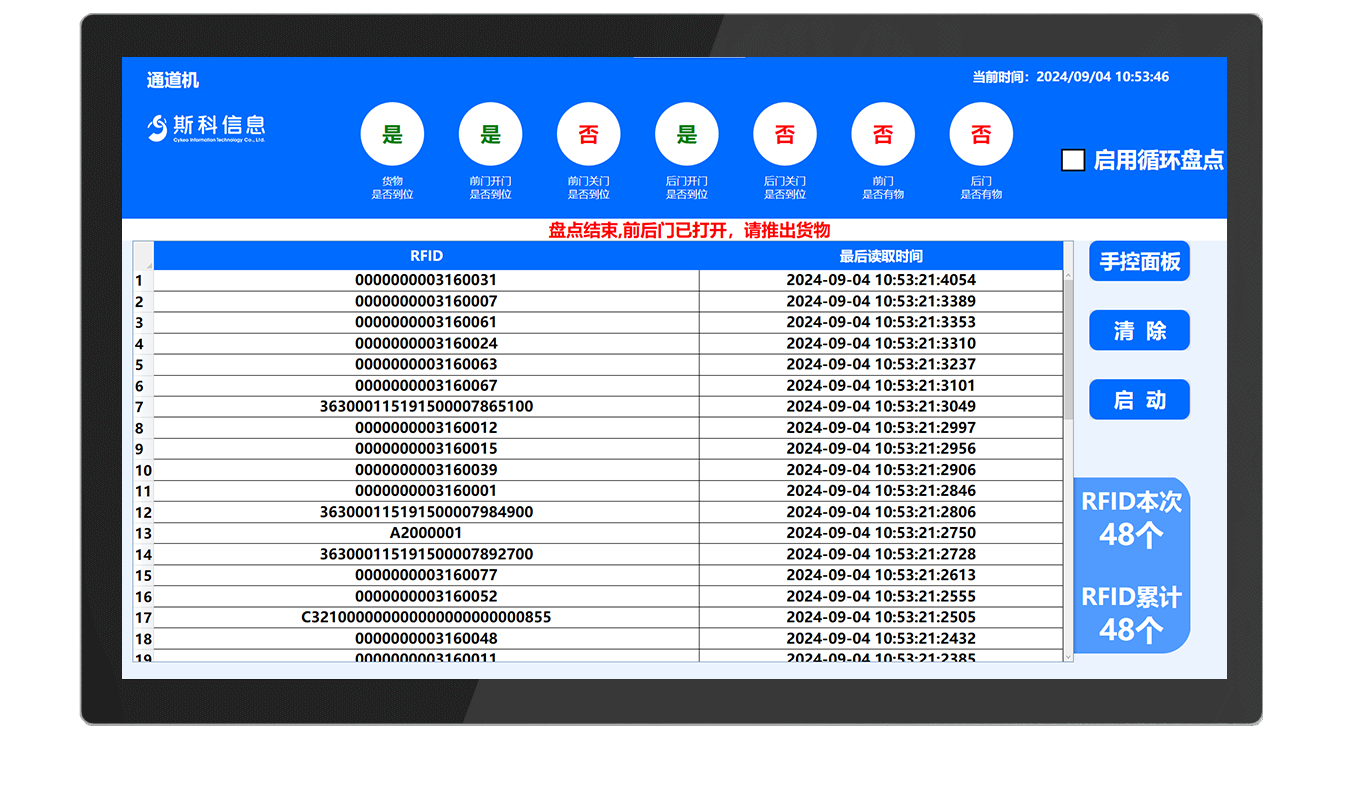Click the select-all corner cell of table
Viewport: 1370px width, 789px height.
[x=143, y=256]
